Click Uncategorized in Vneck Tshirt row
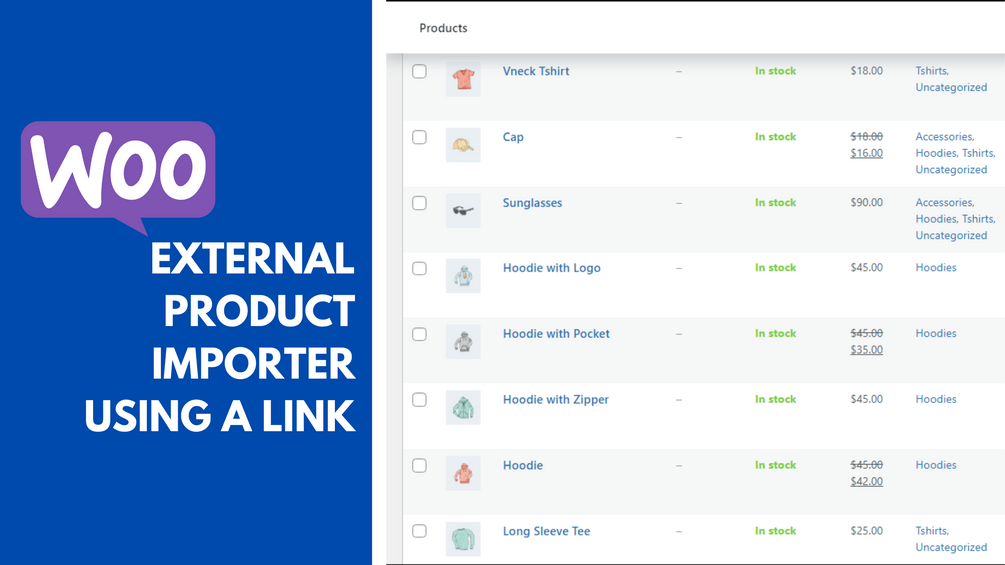The height and width of the screenshot is (565, 1005). click(x=951, y=87)
